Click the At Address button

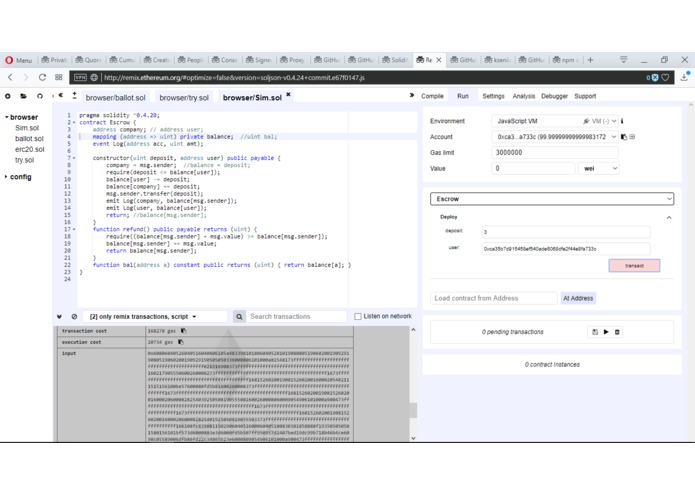coord(578,298)
